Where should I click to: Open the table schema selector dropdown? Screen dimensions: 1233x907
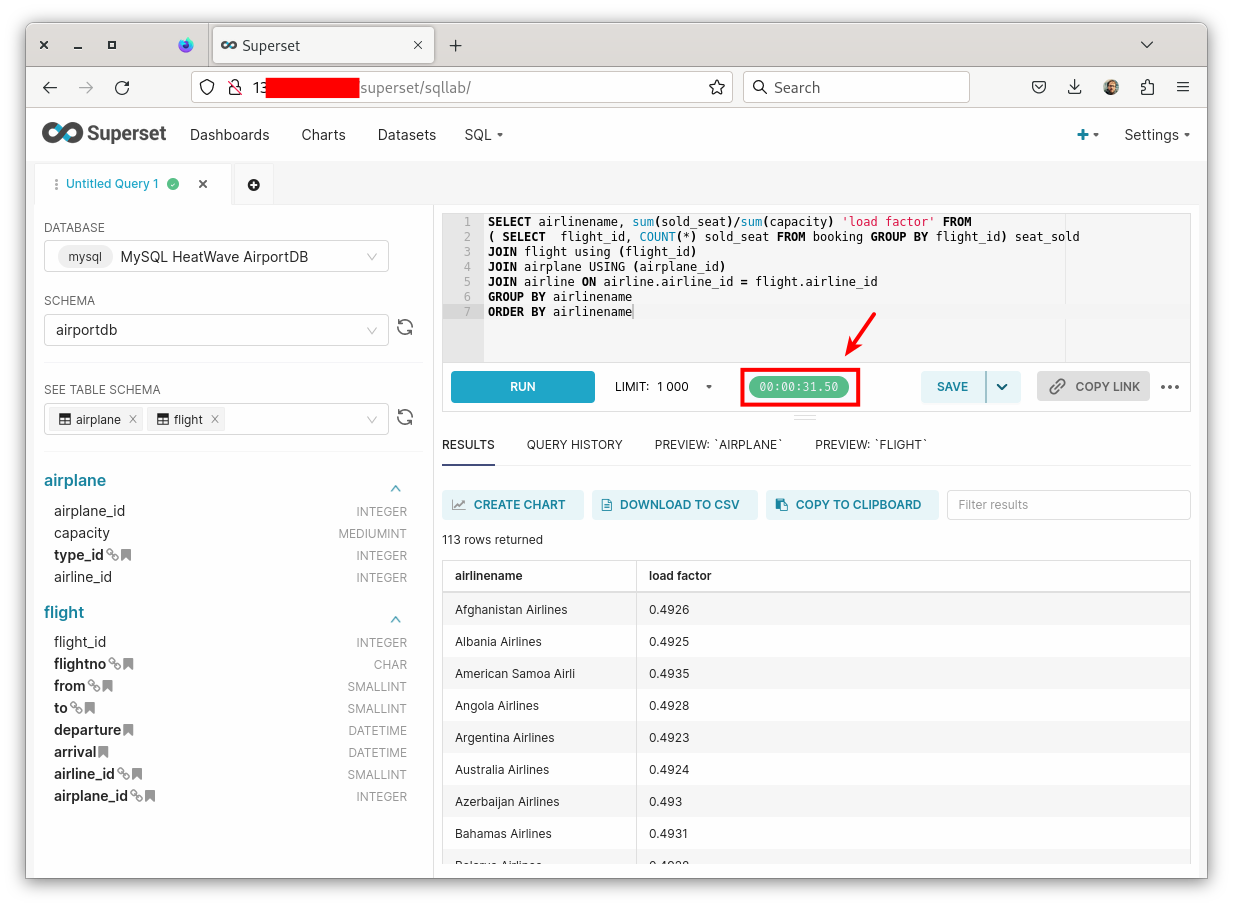coord(216,419)
